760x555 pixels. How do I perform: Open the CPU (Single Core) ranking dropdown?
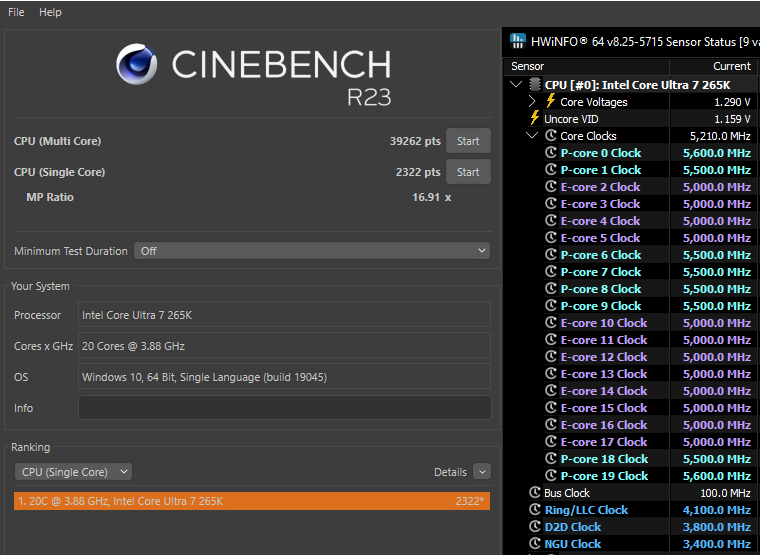point(73,472)
